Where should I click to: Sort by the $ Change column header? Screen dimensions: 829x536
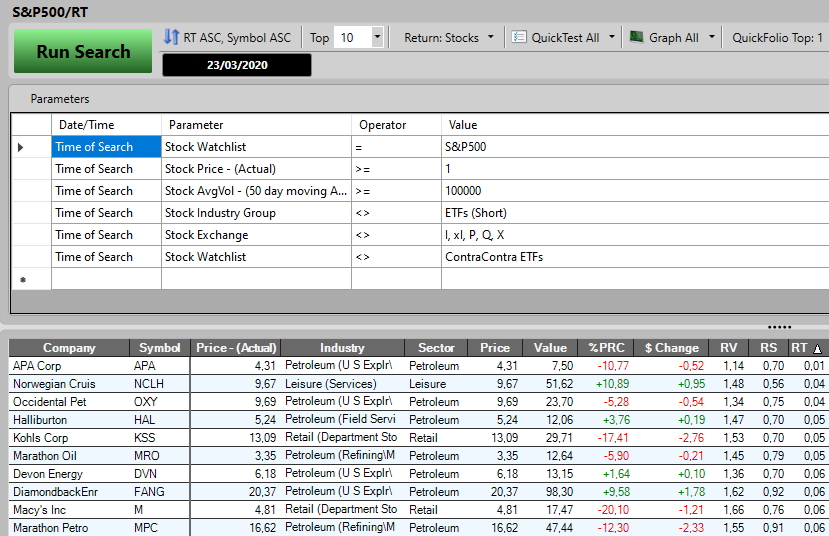tap(671, 348)
